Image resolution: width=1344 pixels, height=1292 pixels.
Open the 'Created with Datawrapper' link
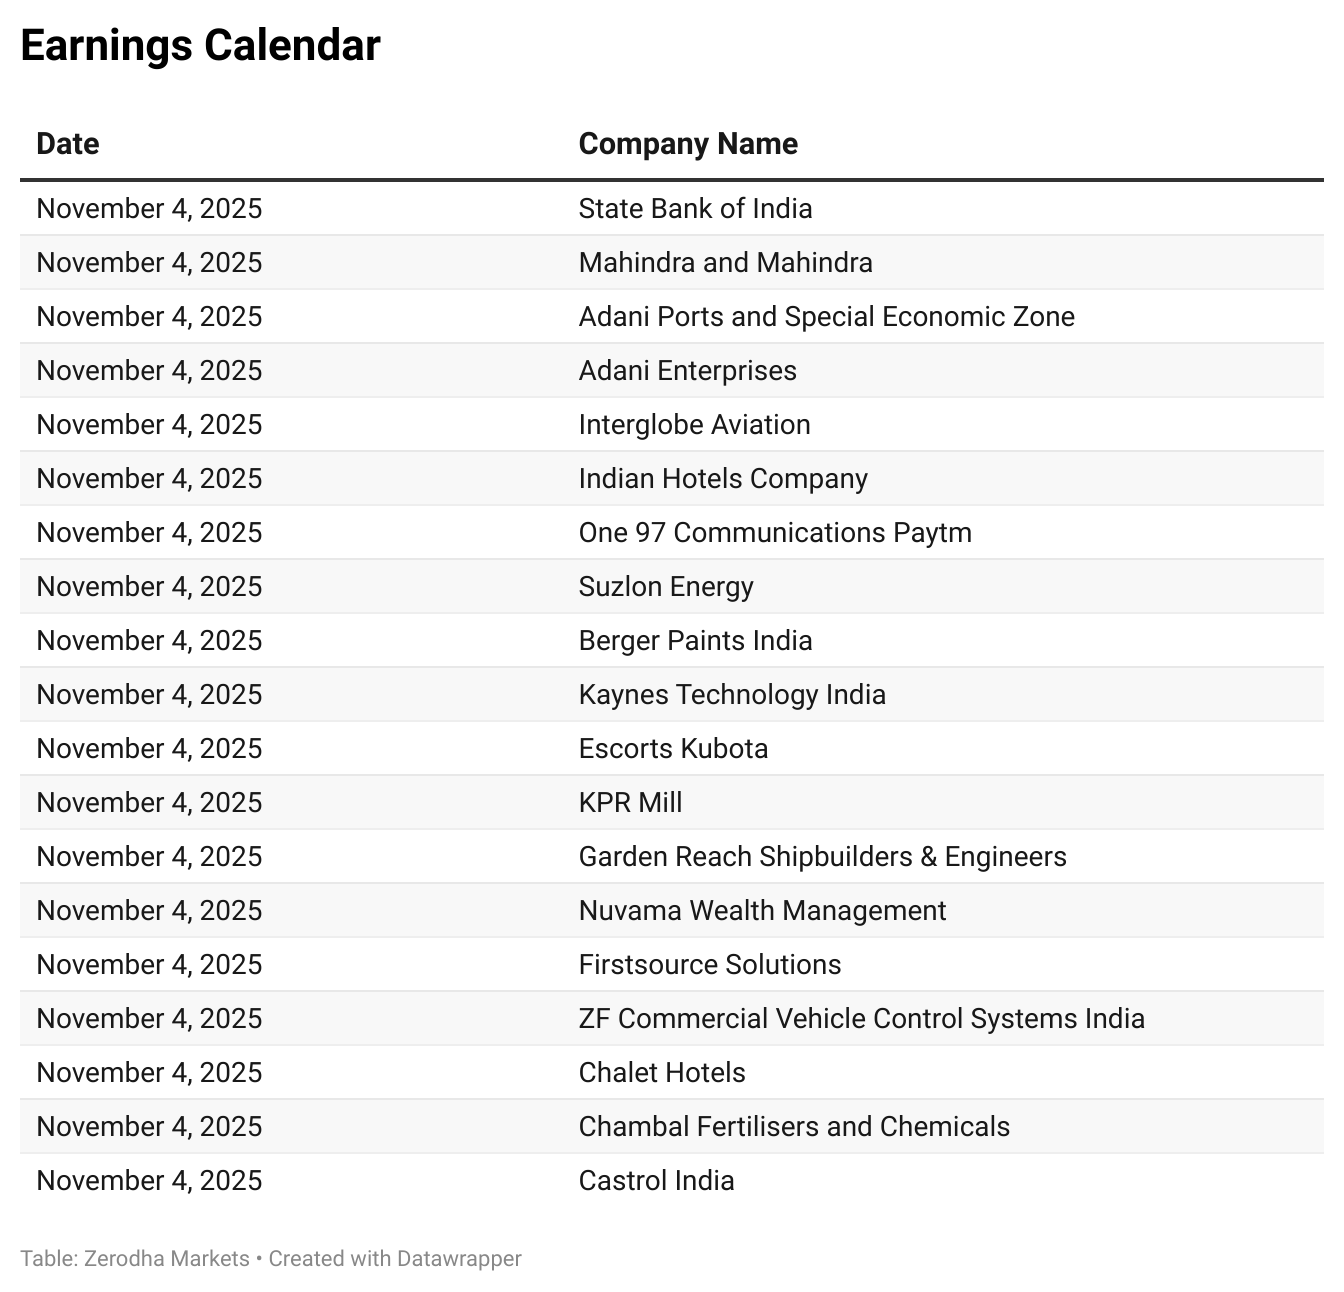pos(395,1258)
